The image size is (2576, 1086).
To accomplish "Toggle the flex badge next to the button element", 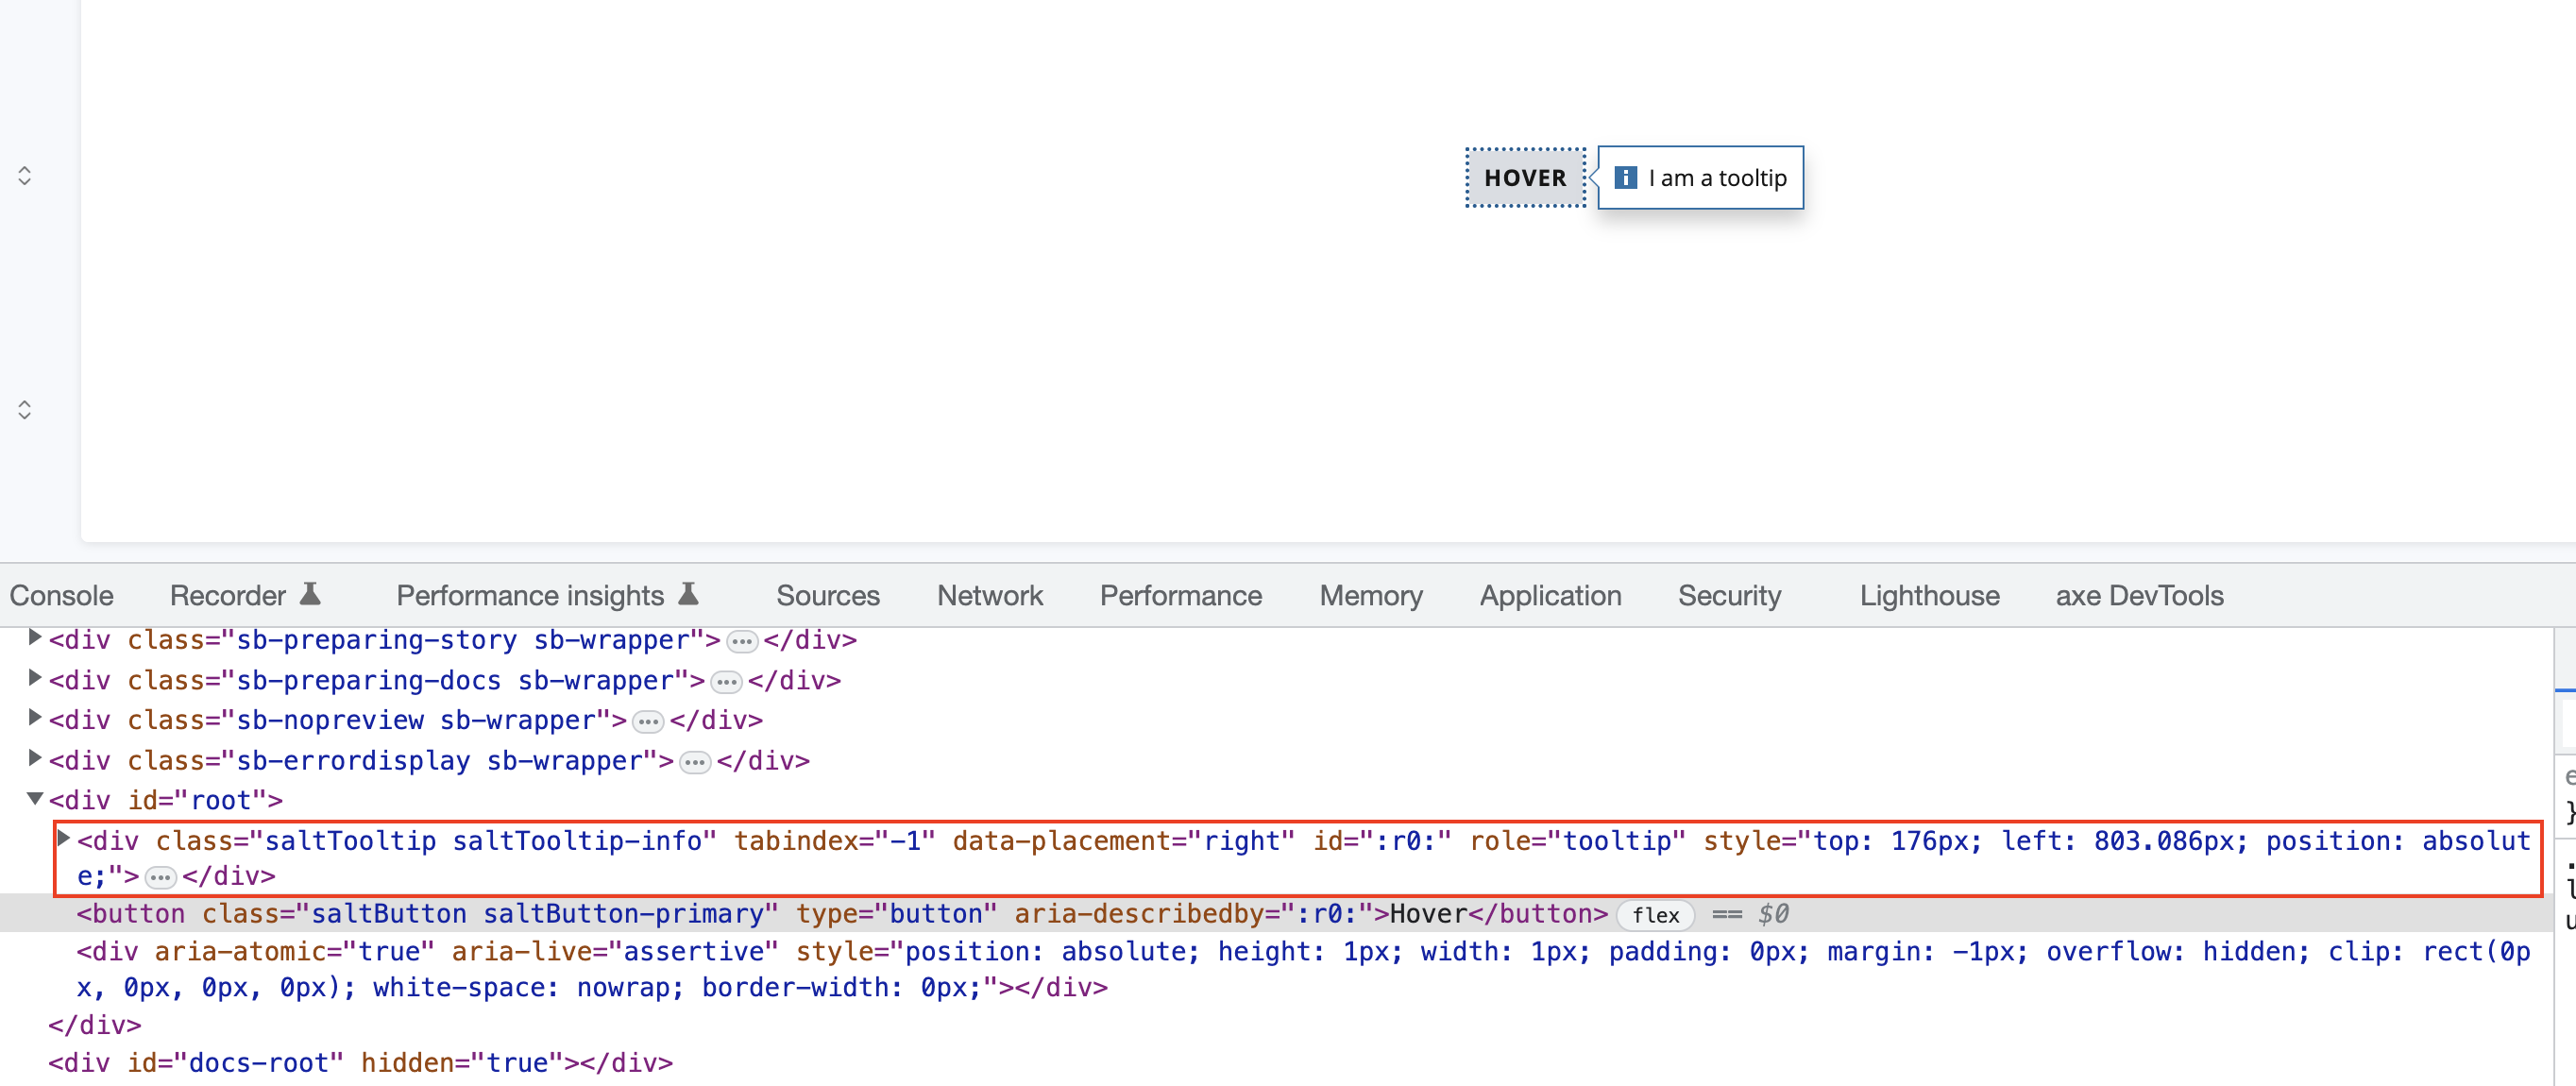I will point(1655,914).
